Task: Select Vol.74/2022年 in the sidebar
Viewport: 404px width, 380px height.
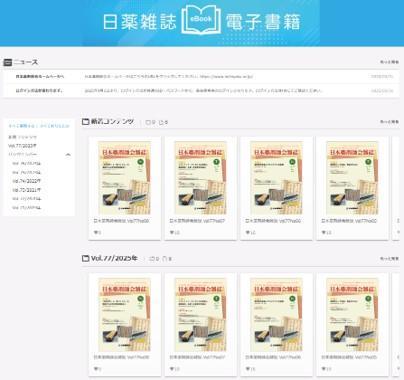Action: 26,181
